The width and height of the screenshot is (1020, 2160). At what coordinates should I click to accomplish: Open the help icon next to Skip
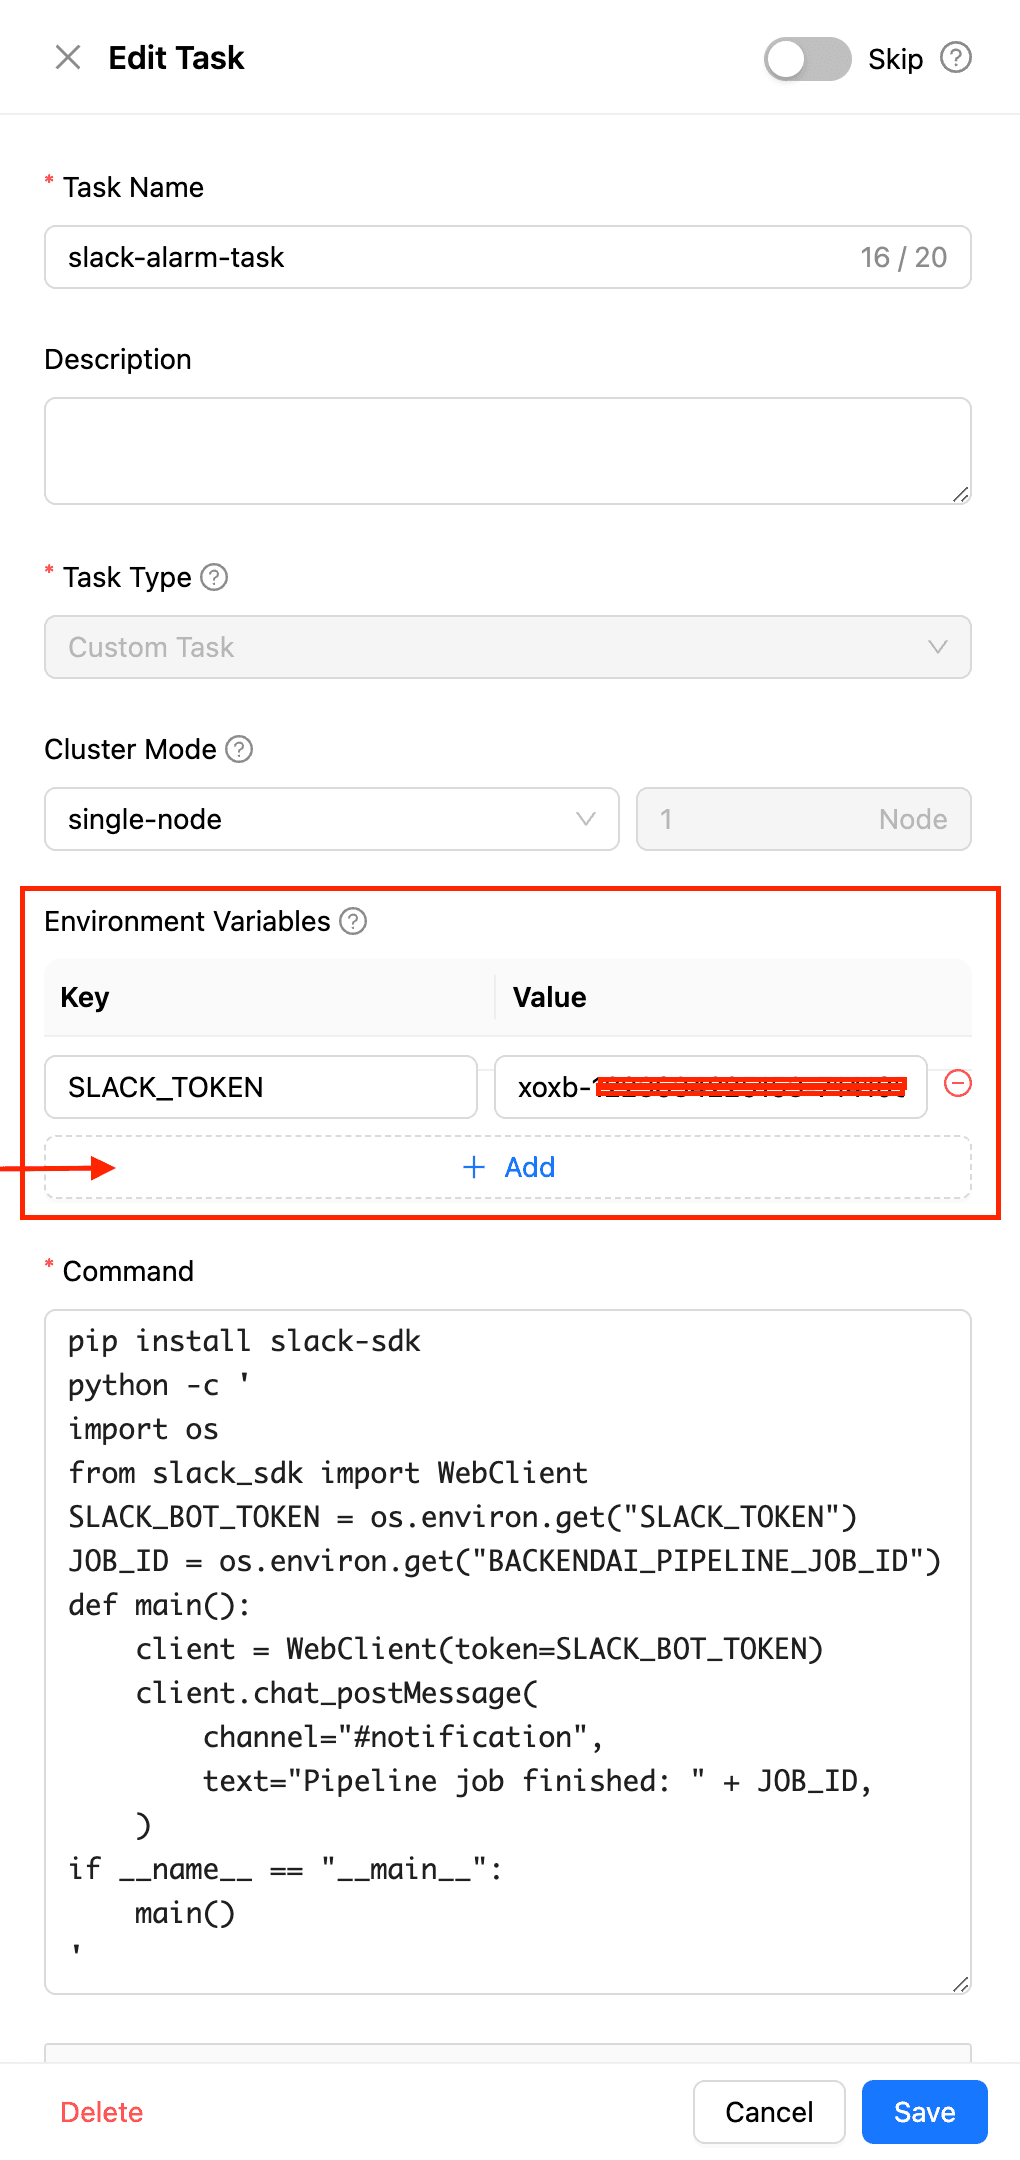click(x=956, y=58)
